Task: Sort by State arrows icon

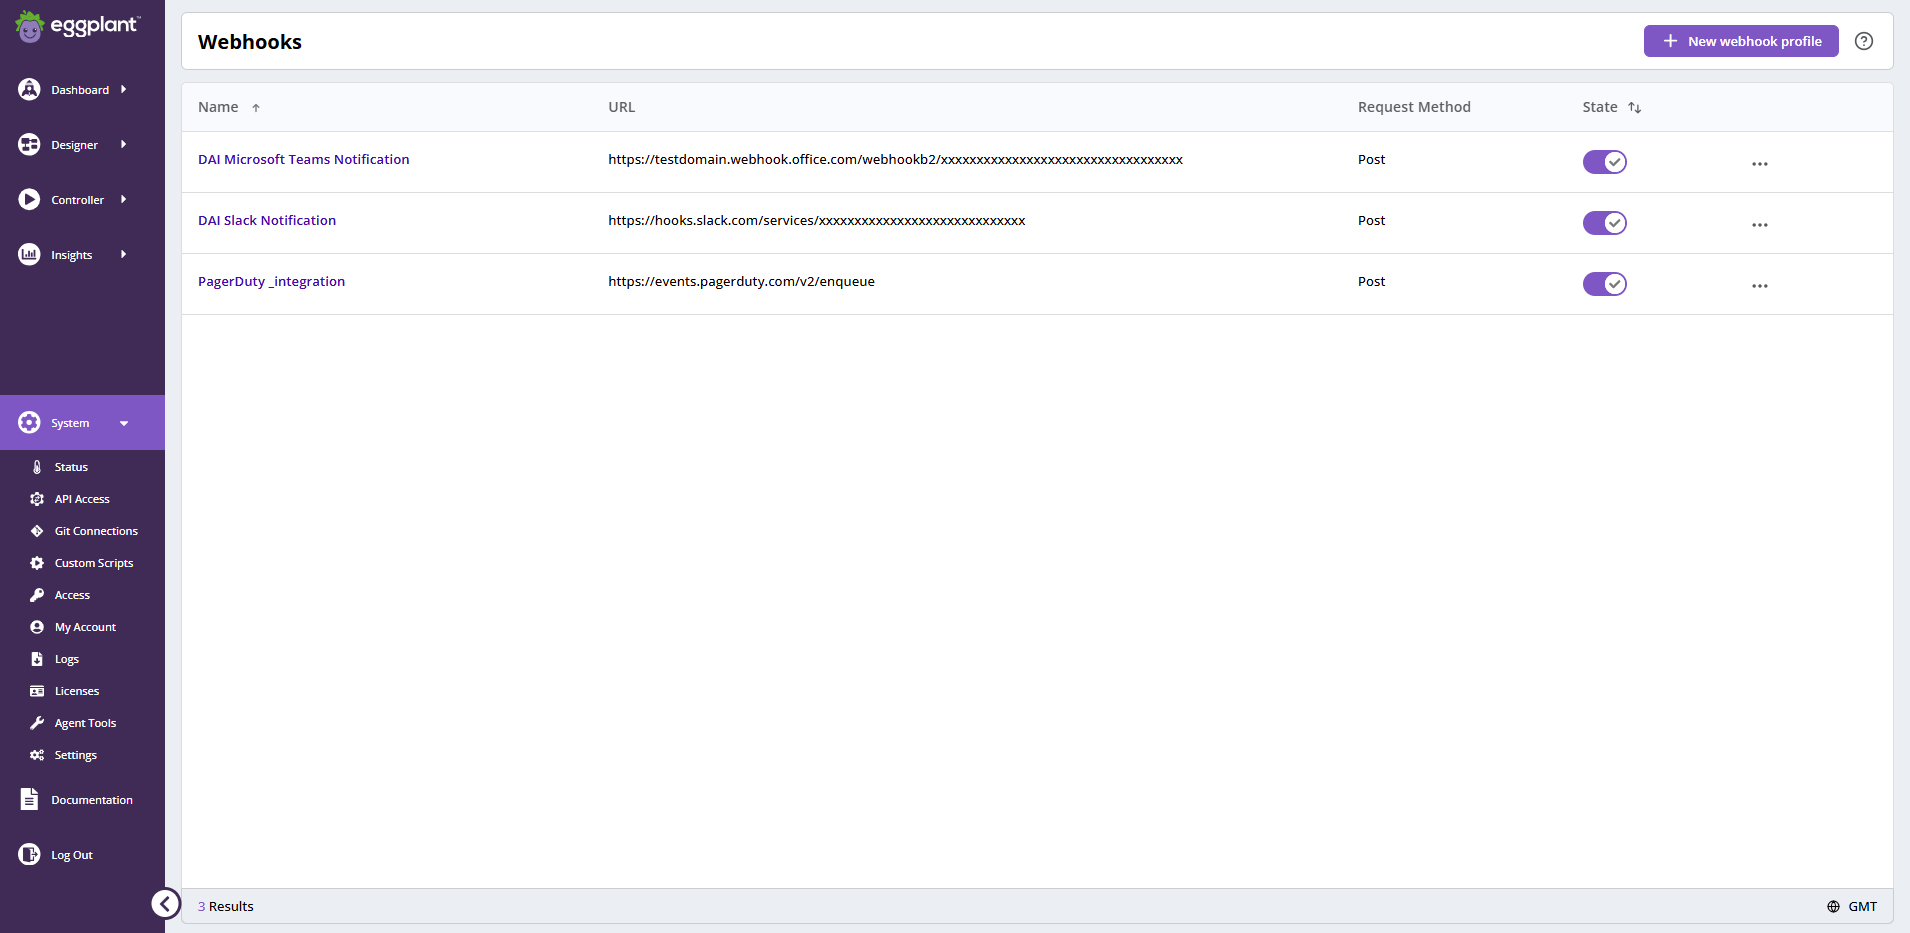Action: [1634, 107]
